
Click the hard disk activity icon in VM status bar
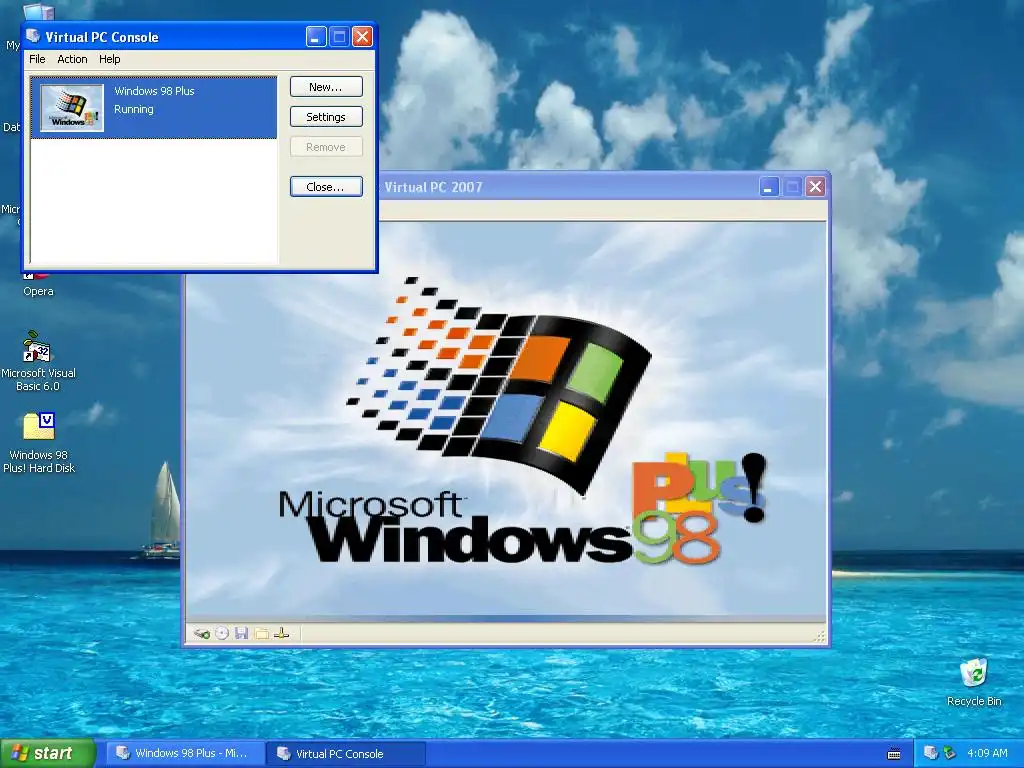click(202, 633)
